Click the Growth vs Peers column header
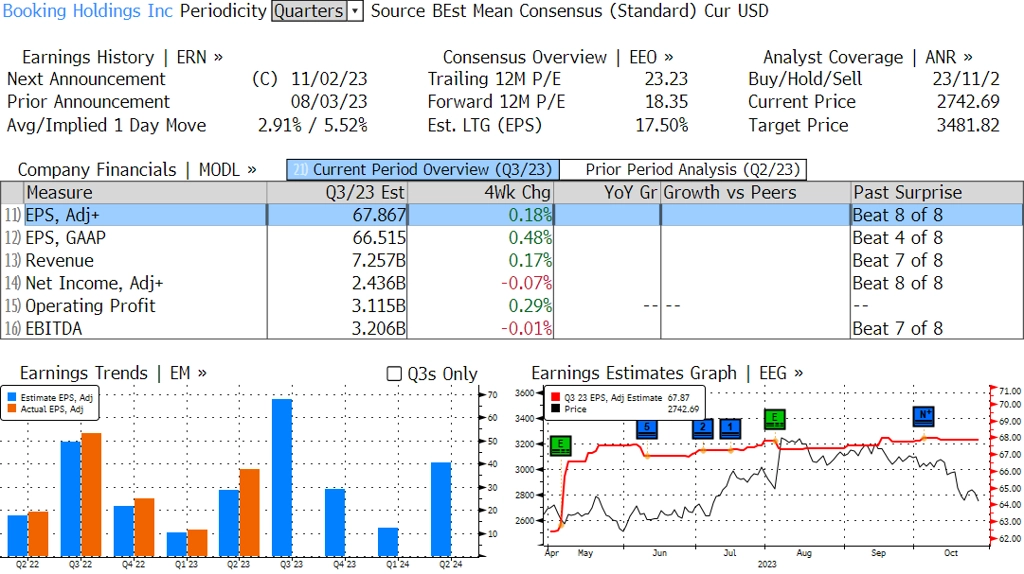The height and width of the screenshot is (574, 1024). coord(756,193)
